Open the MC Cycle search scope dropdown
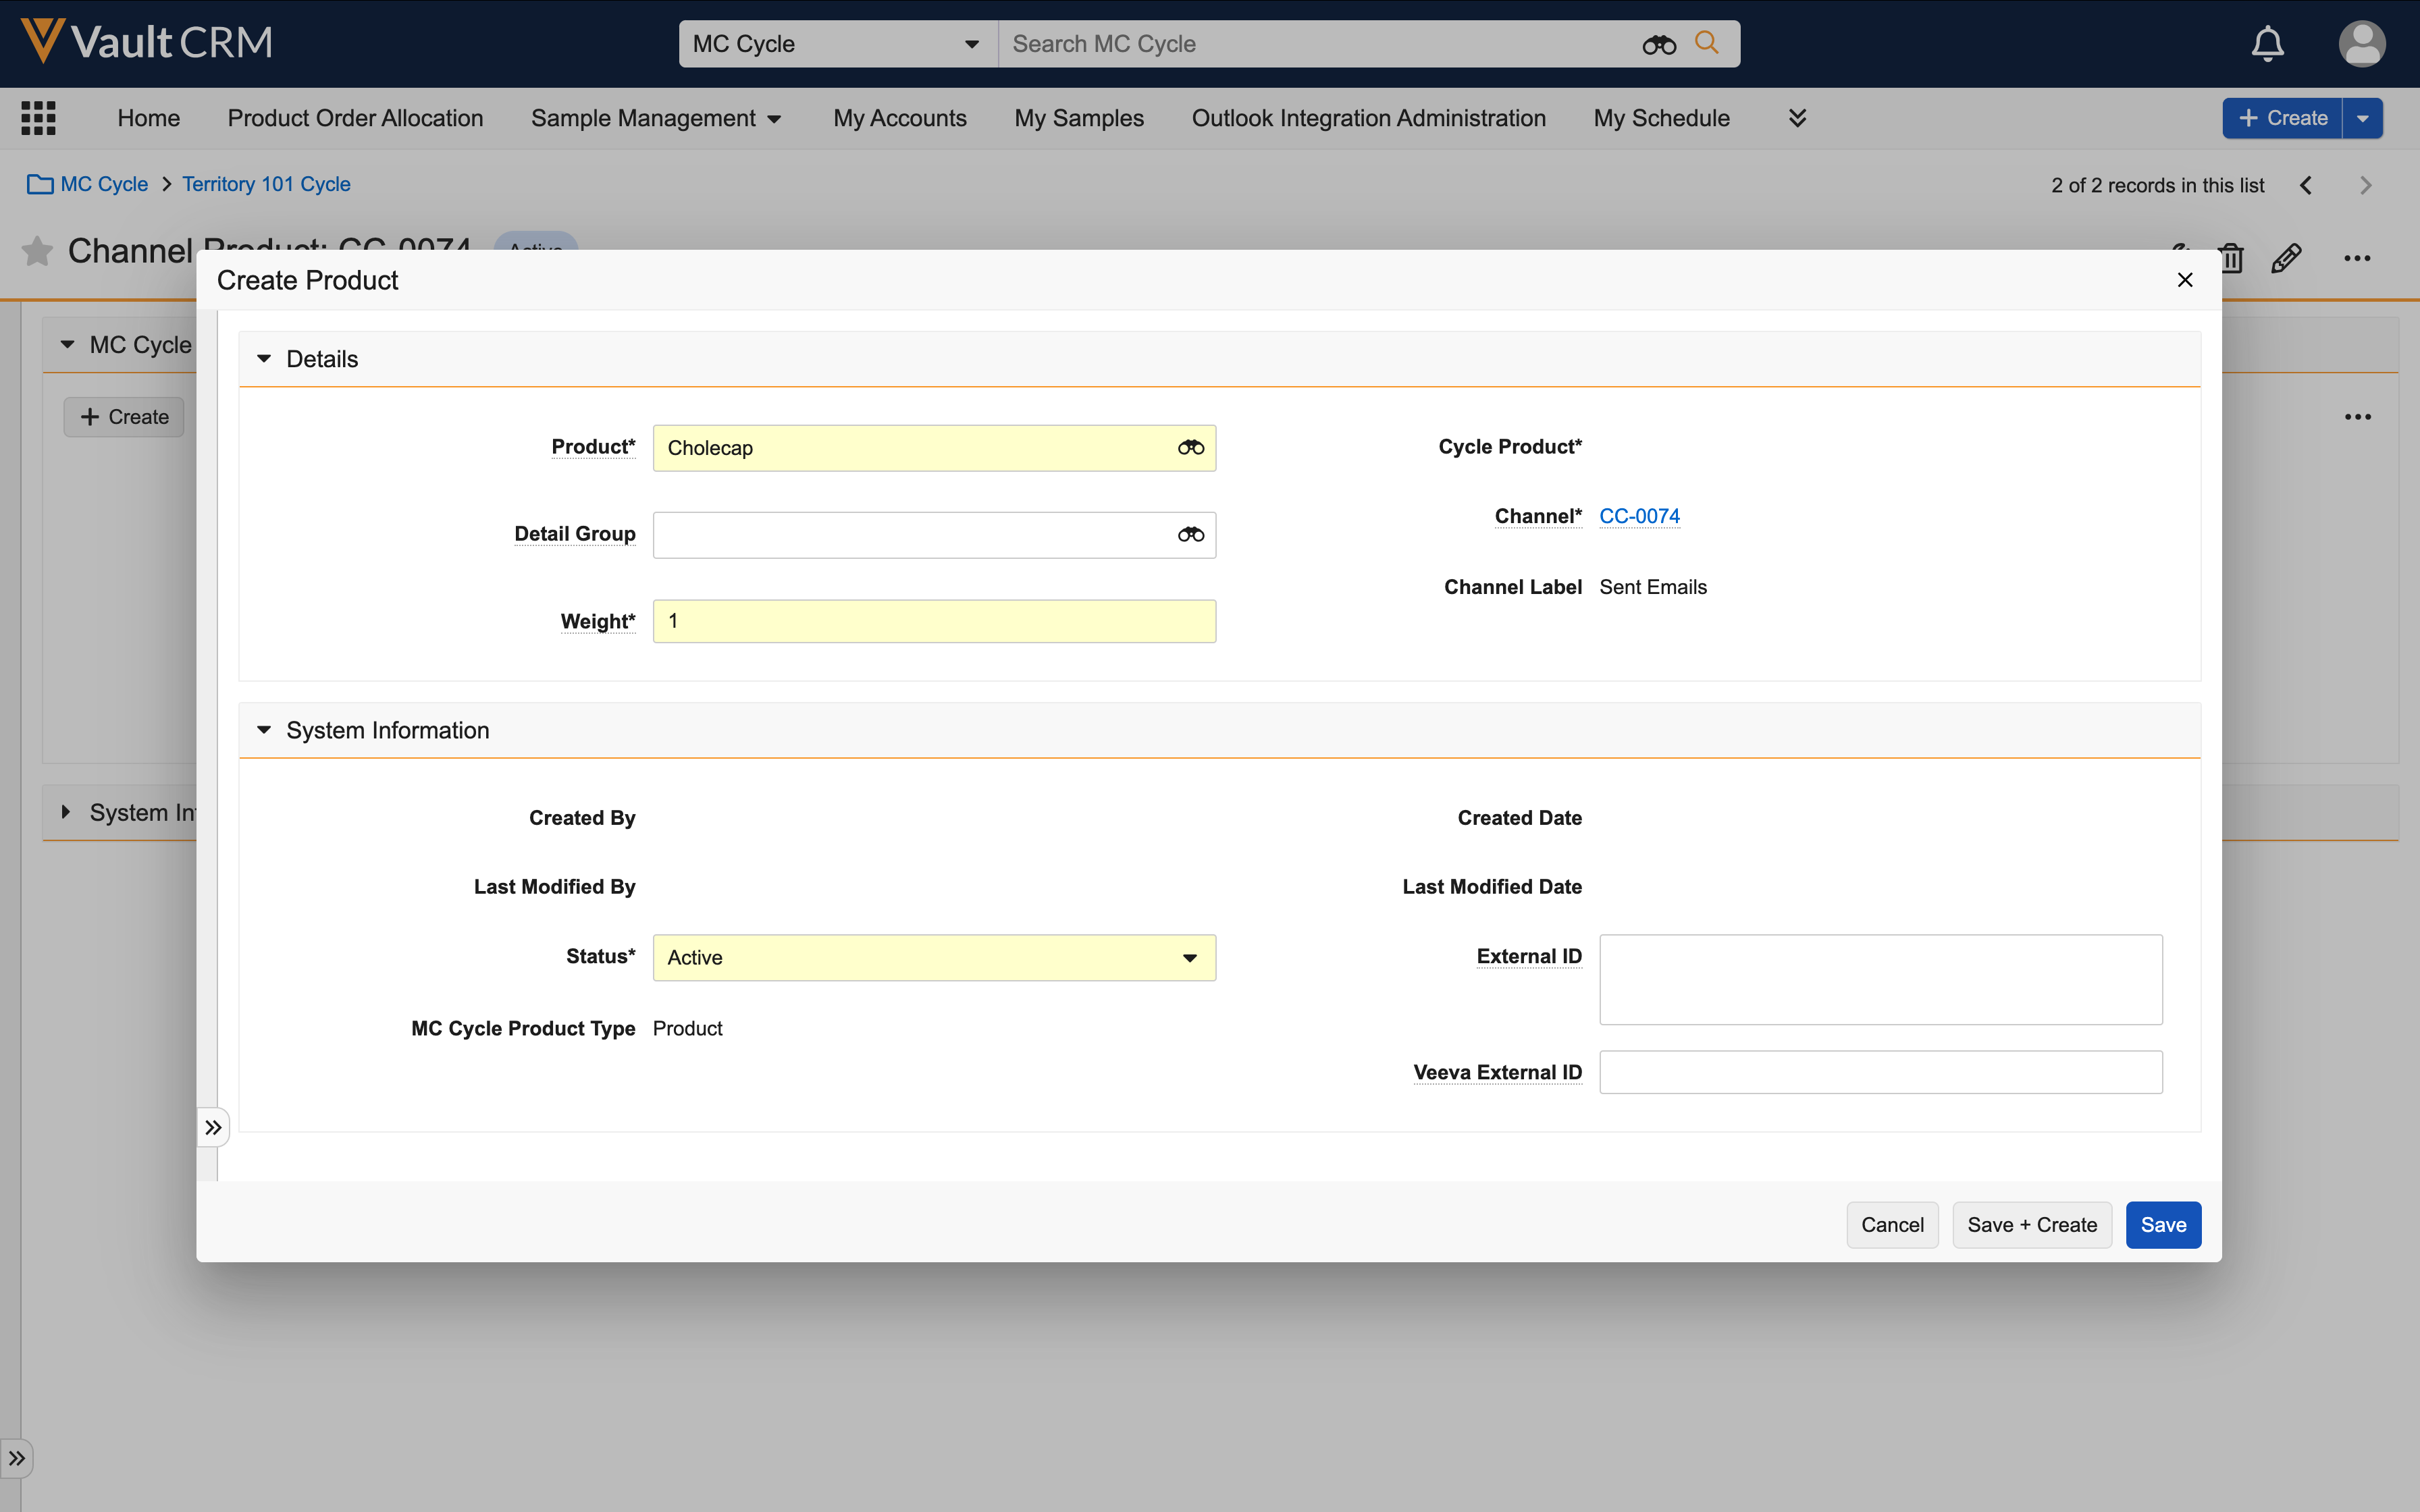The height and width of the screenshot is (1512, 2420). (837, 44)
